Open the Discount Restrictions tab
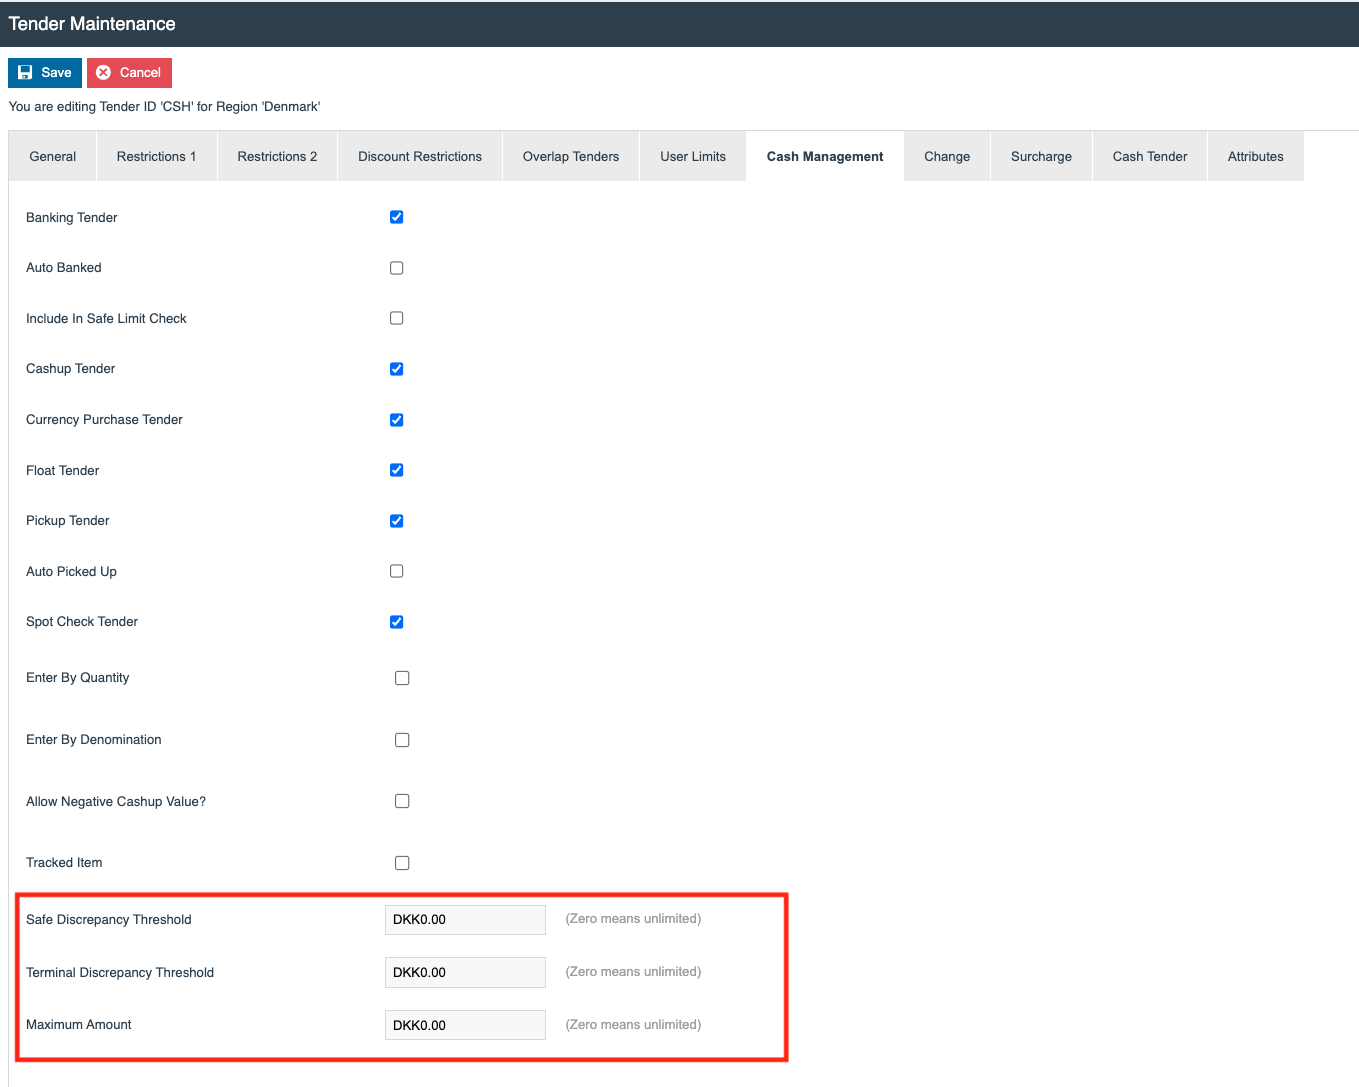Screen dimensions: 1359x1087 point(420,157)
